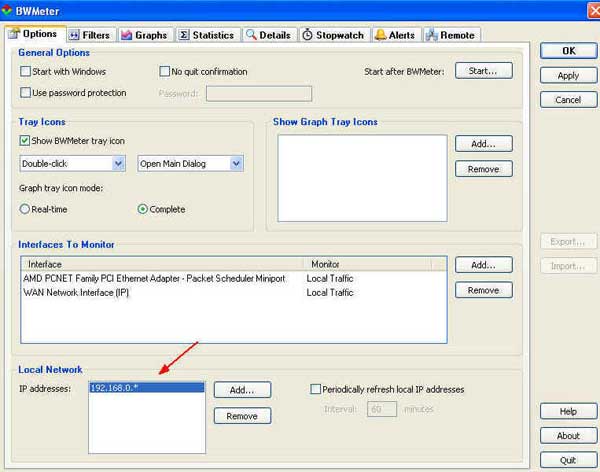Enable Start with Windows checkbox
This screenshot has width=600, height=472.
(25, 71)
